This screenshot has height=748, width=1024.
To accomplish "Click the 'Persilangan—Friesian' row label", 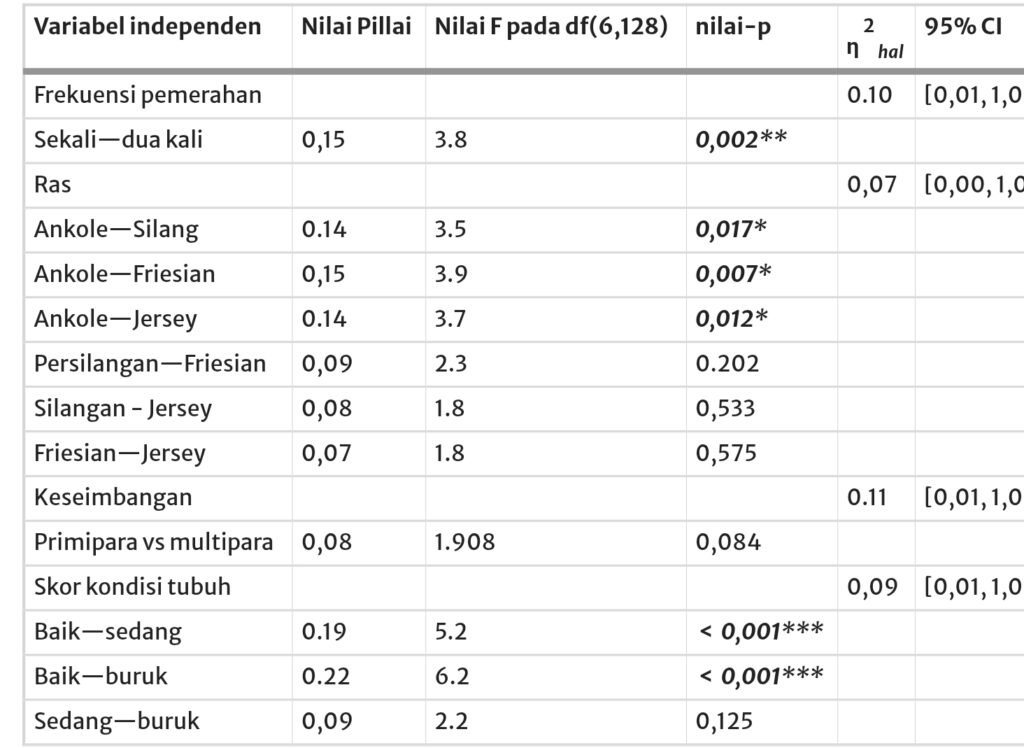I will click(x=150, y=363).
